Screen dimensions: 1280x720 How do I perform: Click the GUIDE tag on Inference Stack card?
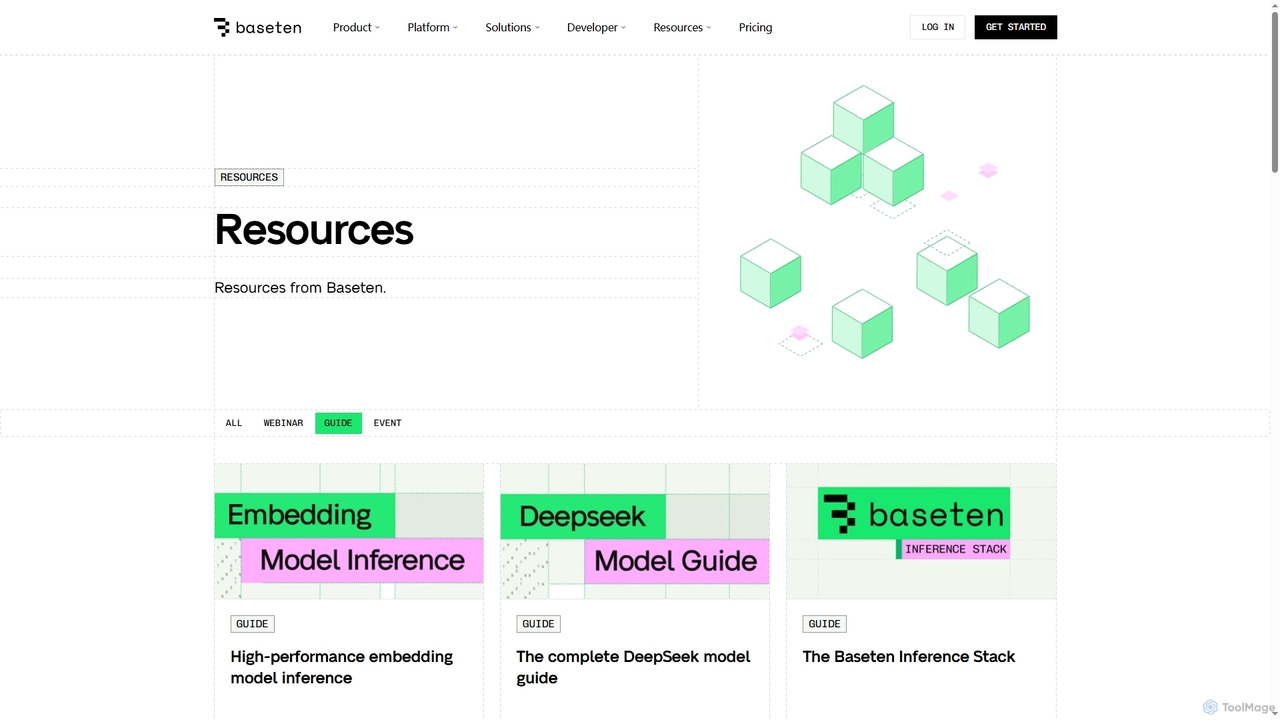point(824,624)
